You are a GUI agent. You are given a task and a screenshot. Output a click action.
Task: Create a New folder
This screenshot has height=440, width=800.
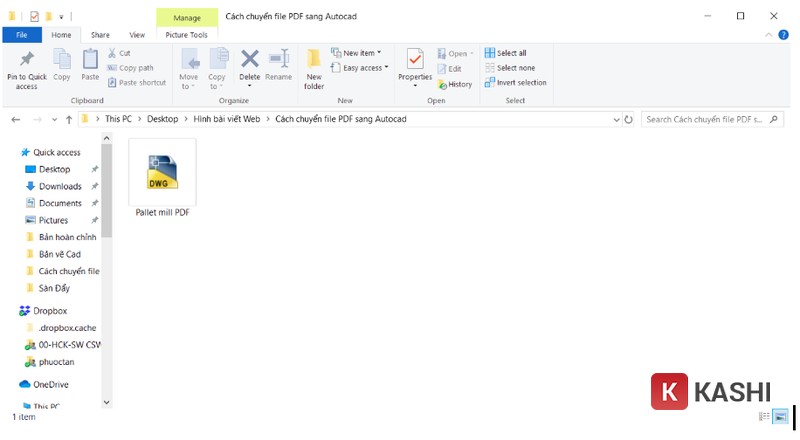314,69
